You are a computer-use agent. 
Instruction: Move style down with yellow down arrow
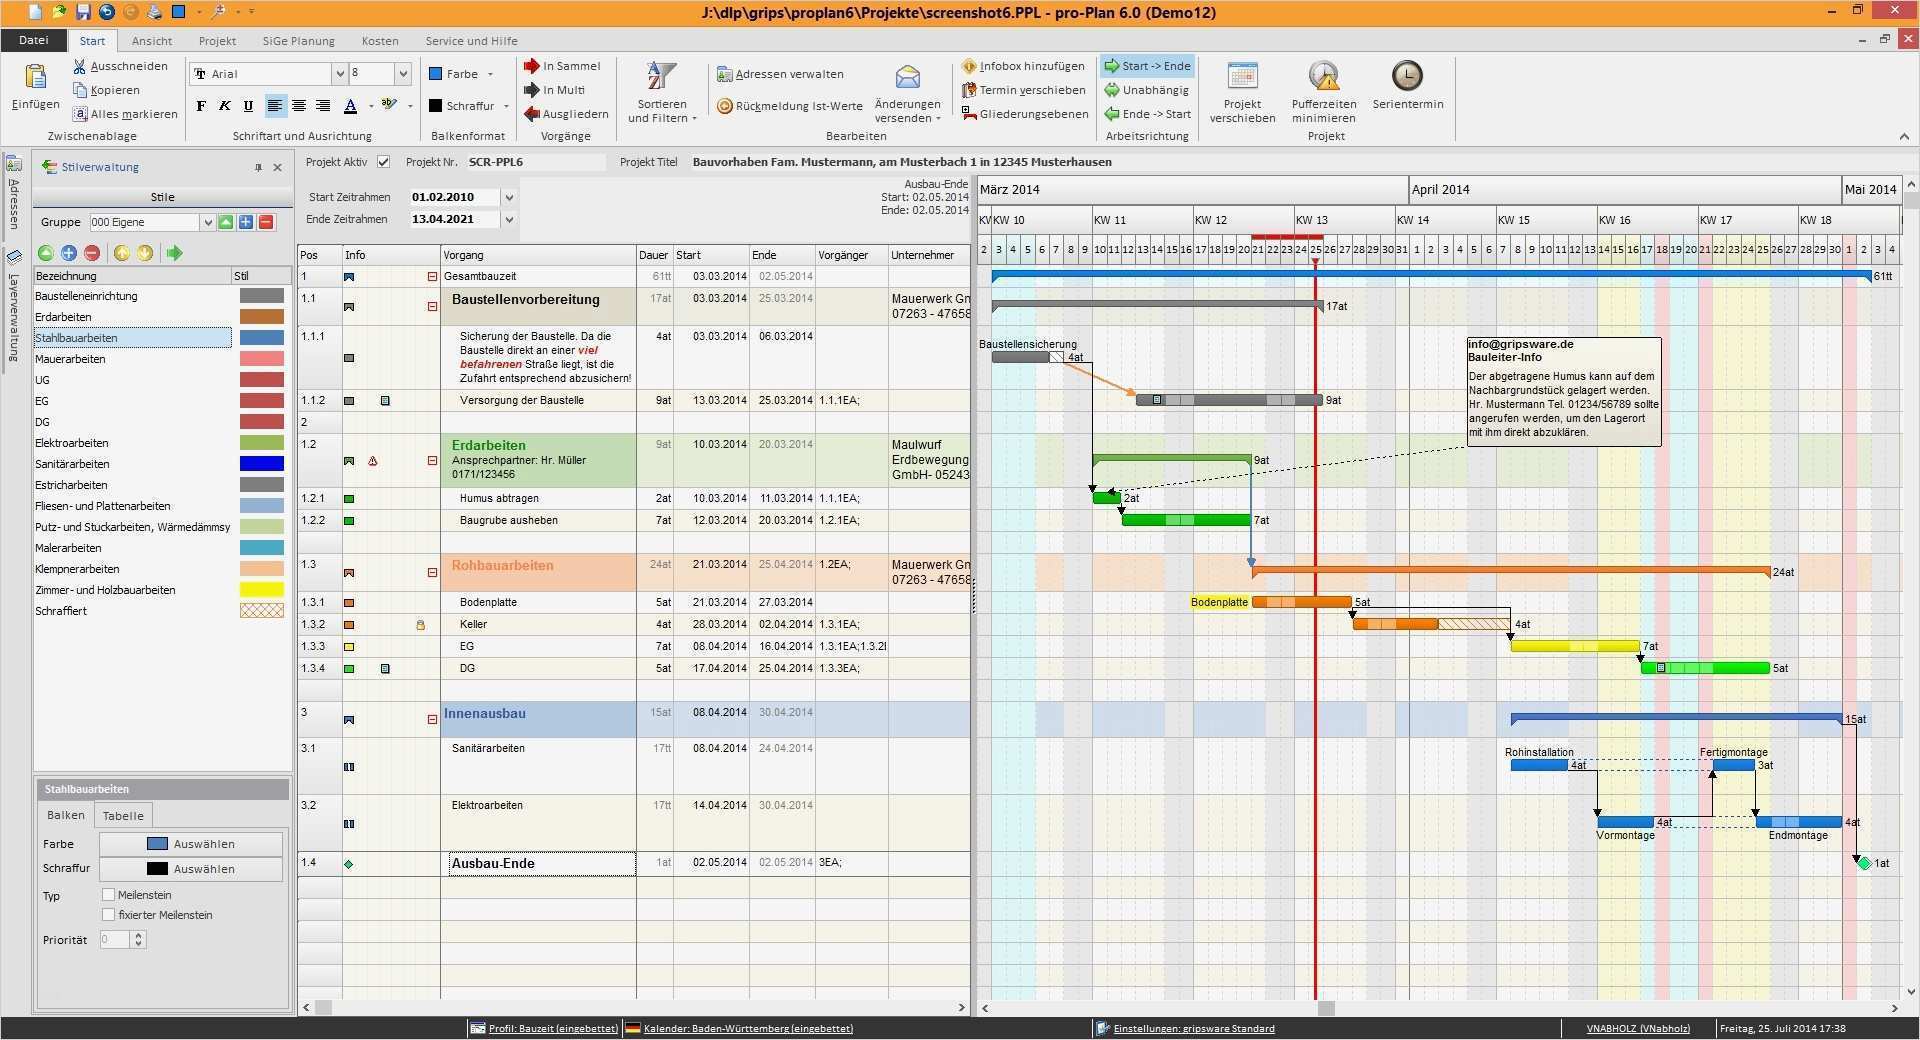tap(145, 253)
